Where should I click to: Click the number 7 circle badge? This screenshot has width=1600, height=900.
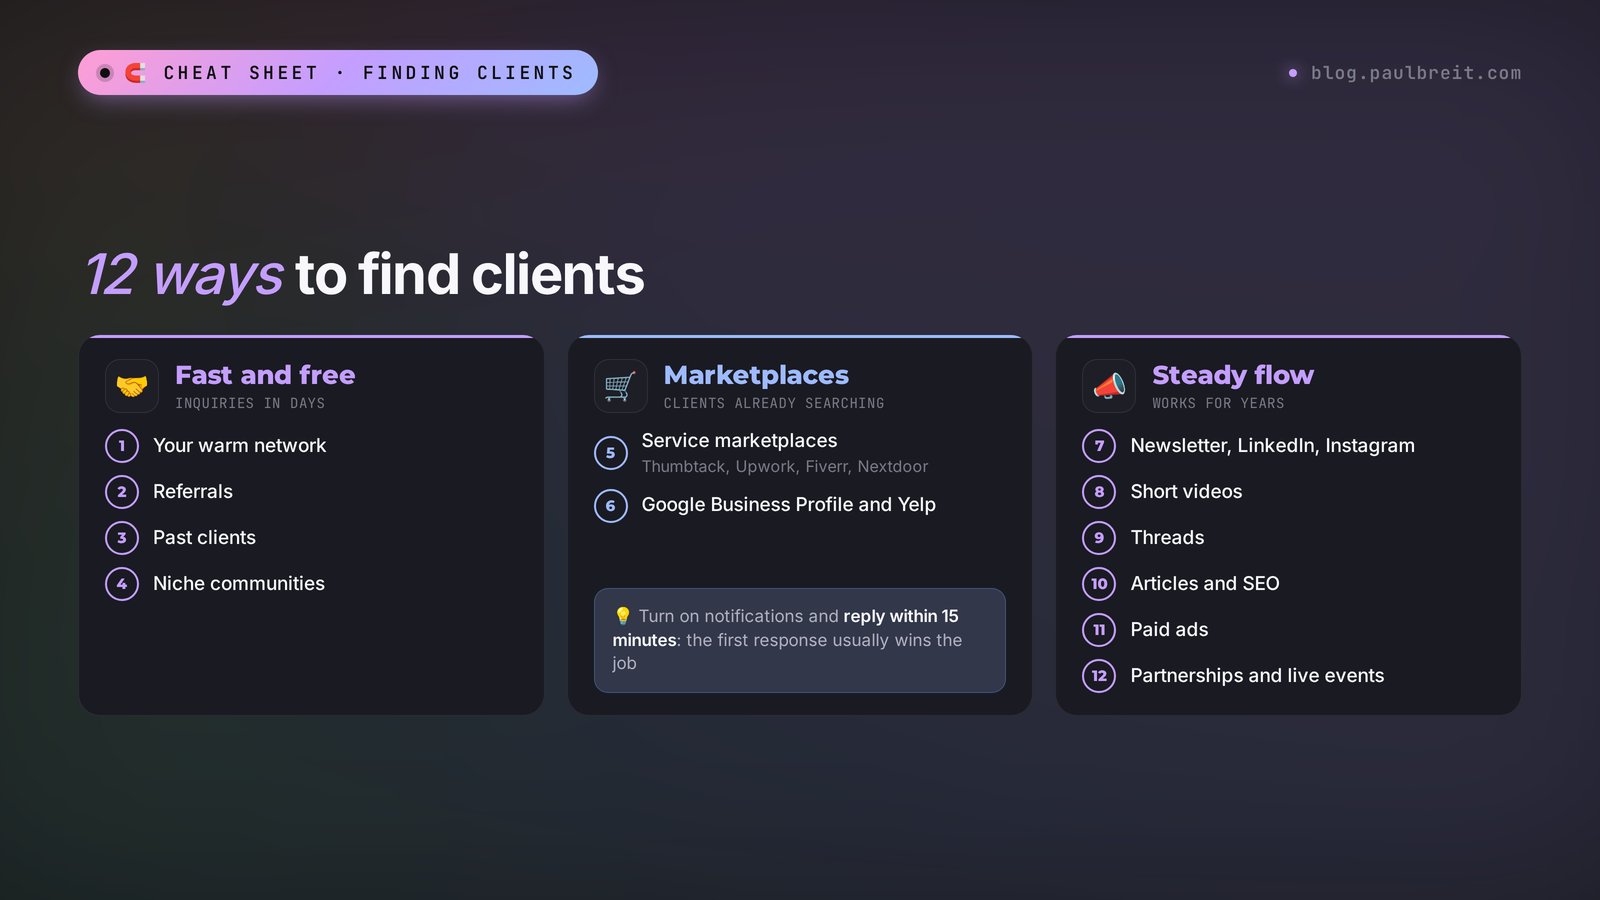1099,446
